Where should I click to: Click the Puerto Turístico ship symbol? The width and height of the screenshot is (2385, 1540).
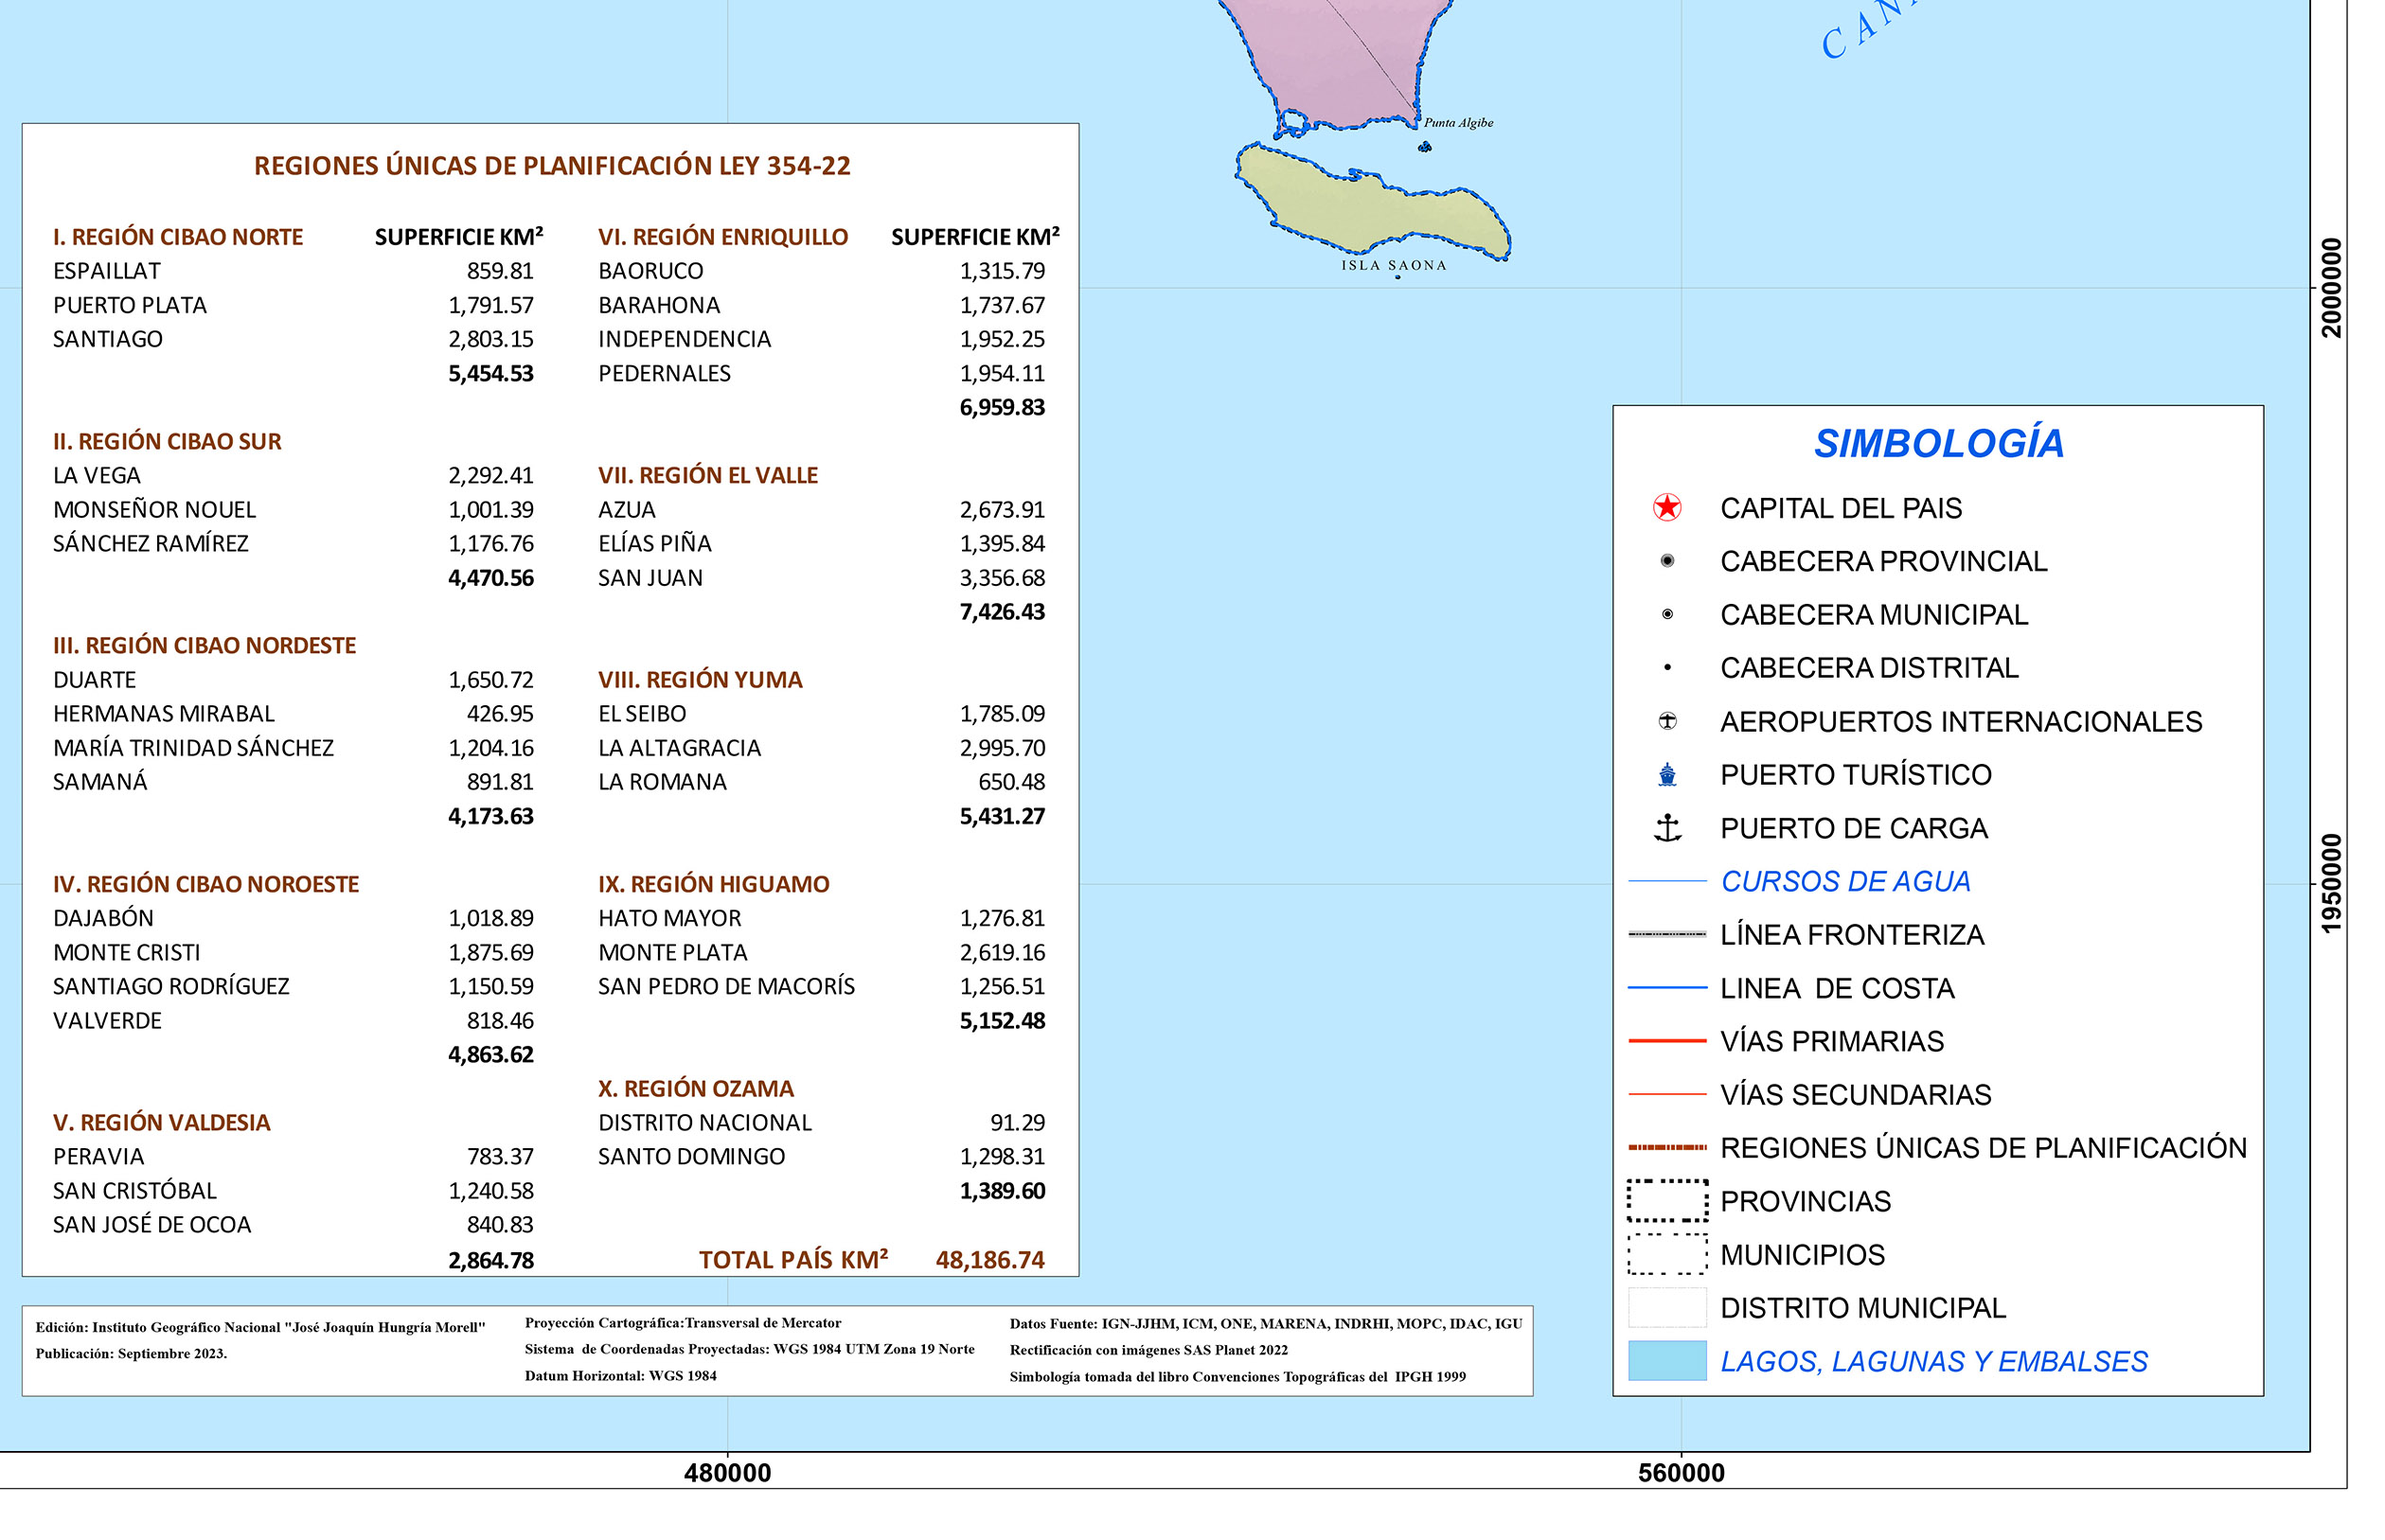pyautogui.click(x=1667, y=775)
